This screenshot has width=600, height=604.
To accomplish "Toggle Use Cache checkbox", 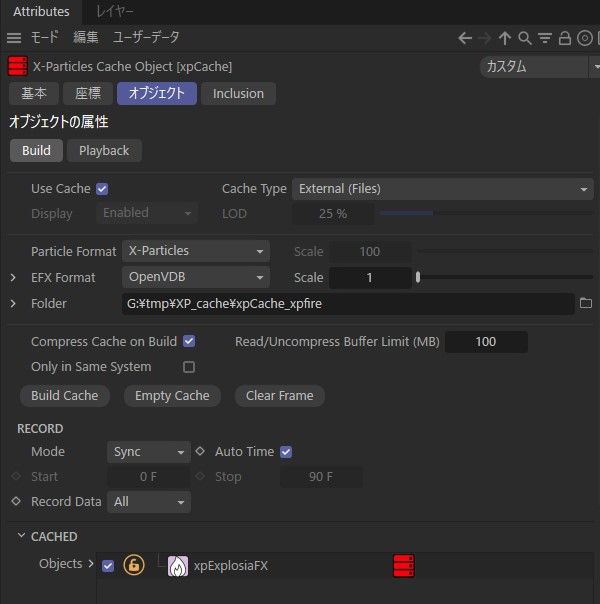I will tap(102, 189).
